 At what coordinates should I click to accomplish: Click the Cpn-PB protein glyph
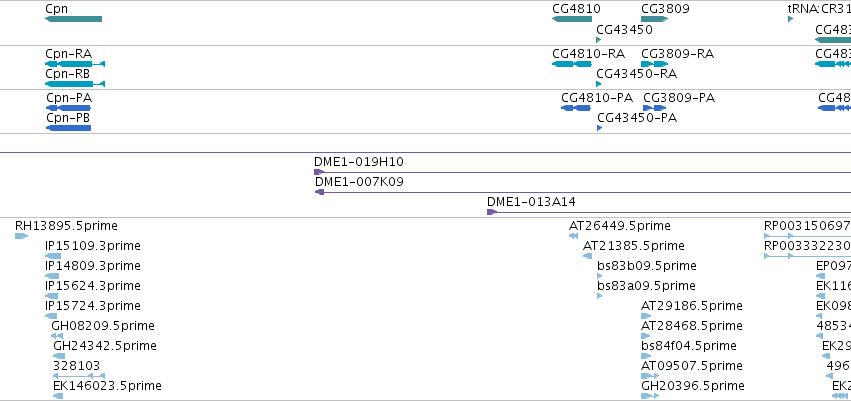pos(68,128)
